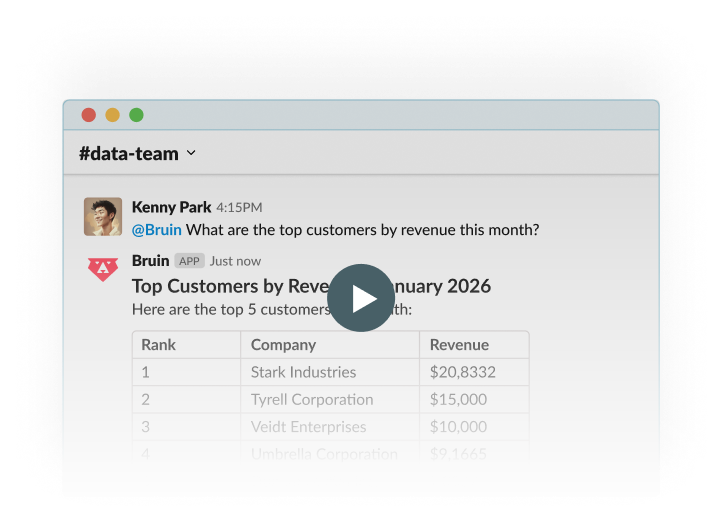
Task: Select the Bruin app sender name
Action: tap(151, 261)
